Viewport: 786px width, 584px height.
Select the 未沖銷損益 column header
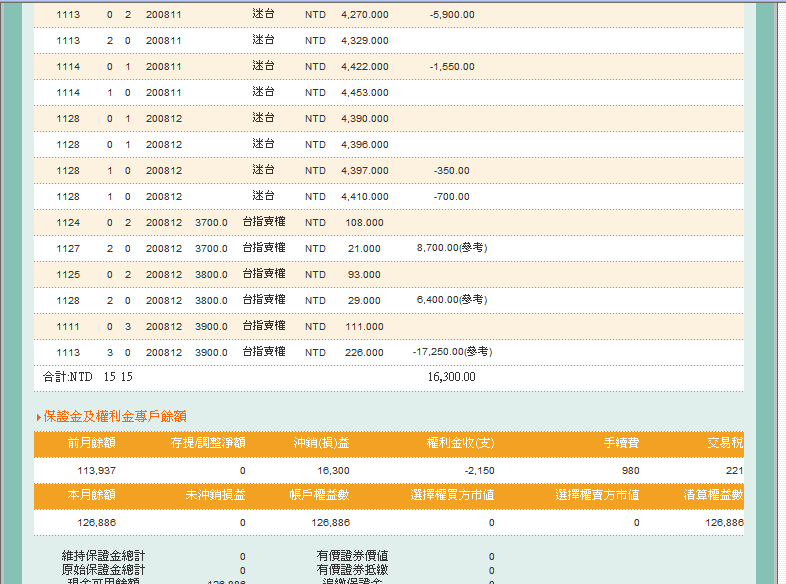pos(216,495)
